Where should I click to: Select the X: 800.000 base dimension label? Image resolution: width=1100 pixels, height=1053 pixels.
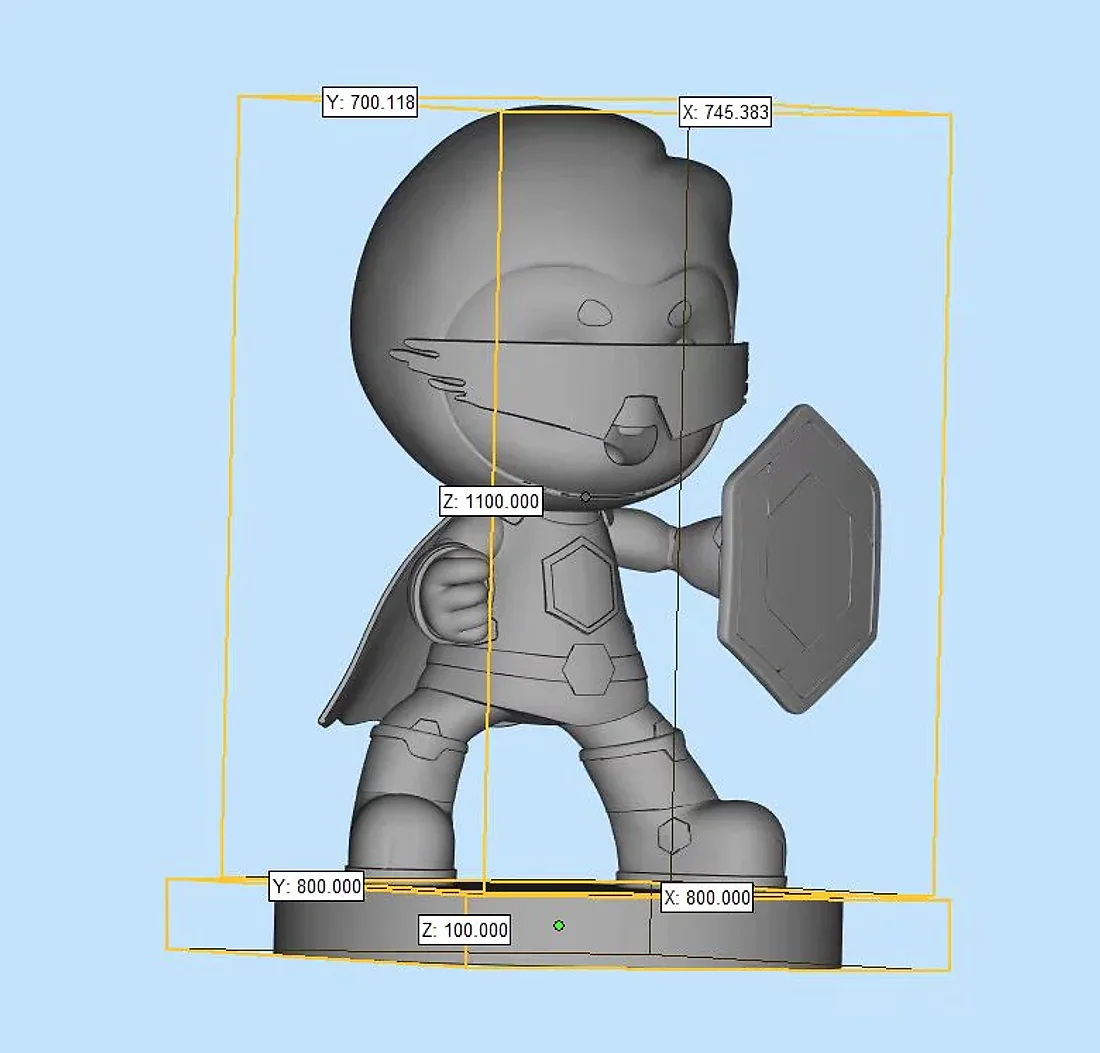pos(707,897)
